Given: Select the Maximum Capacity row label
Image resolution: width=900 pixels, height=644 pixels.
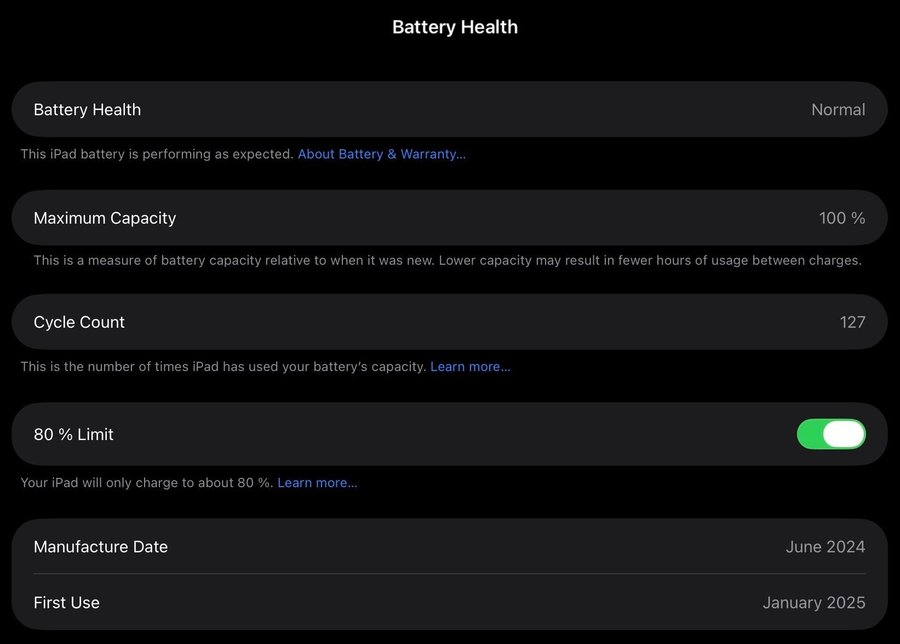Looking at the screenshot, I should point(105,218).
